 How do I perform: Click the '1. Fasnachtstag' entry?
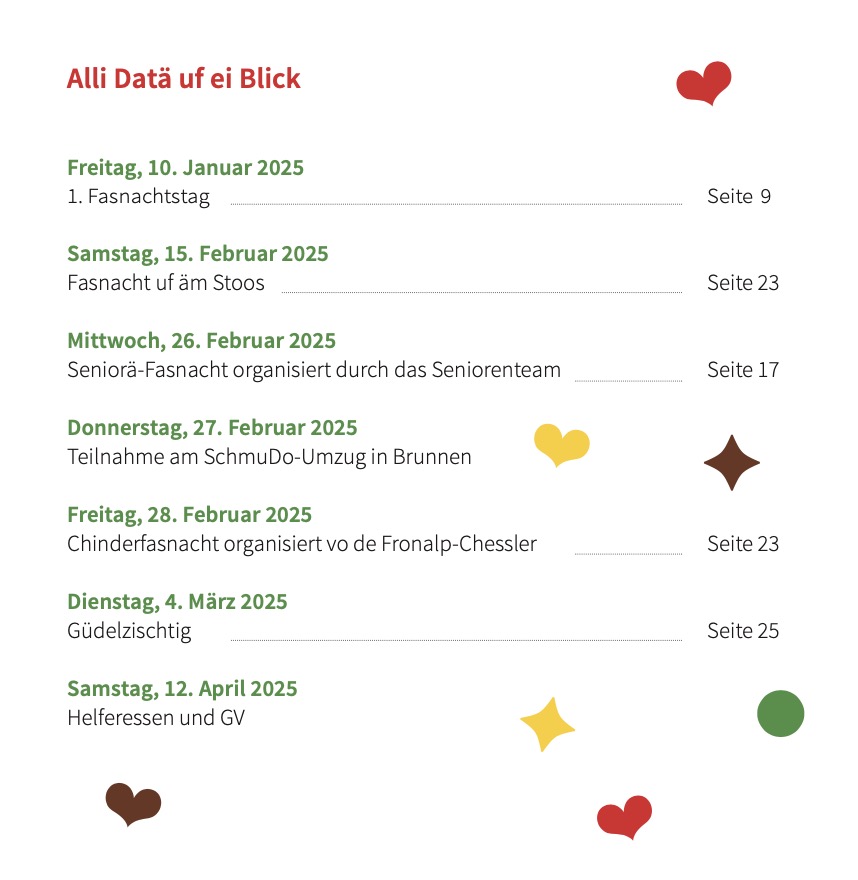pyautogui.click(x=139, y=197)
